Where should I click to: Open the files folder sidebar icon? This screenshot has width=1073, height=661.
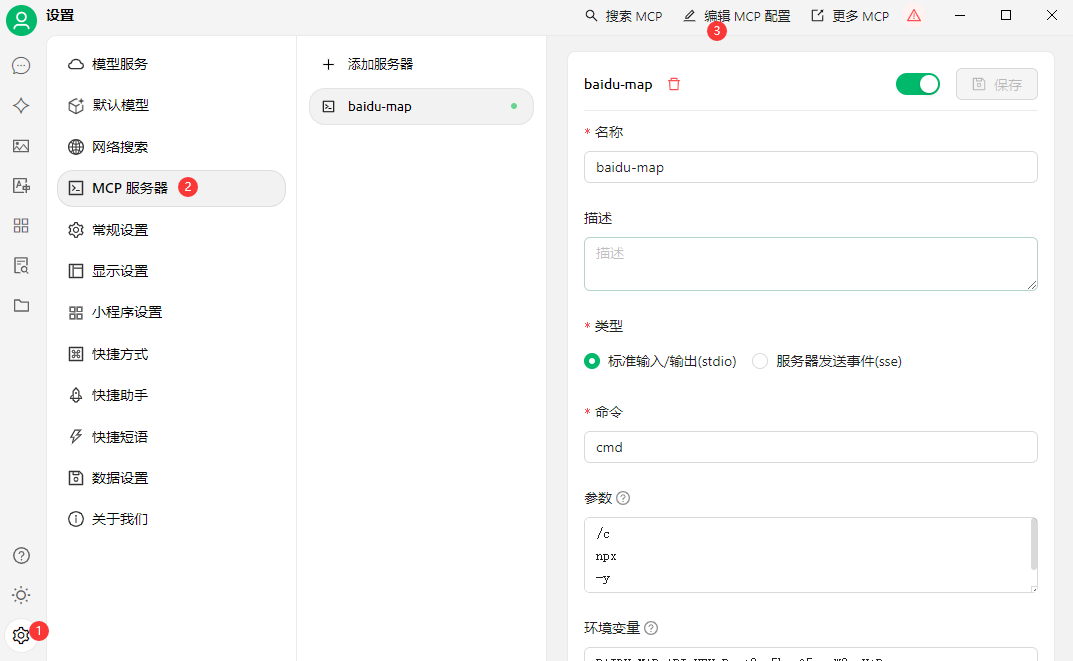click(21, 305)
